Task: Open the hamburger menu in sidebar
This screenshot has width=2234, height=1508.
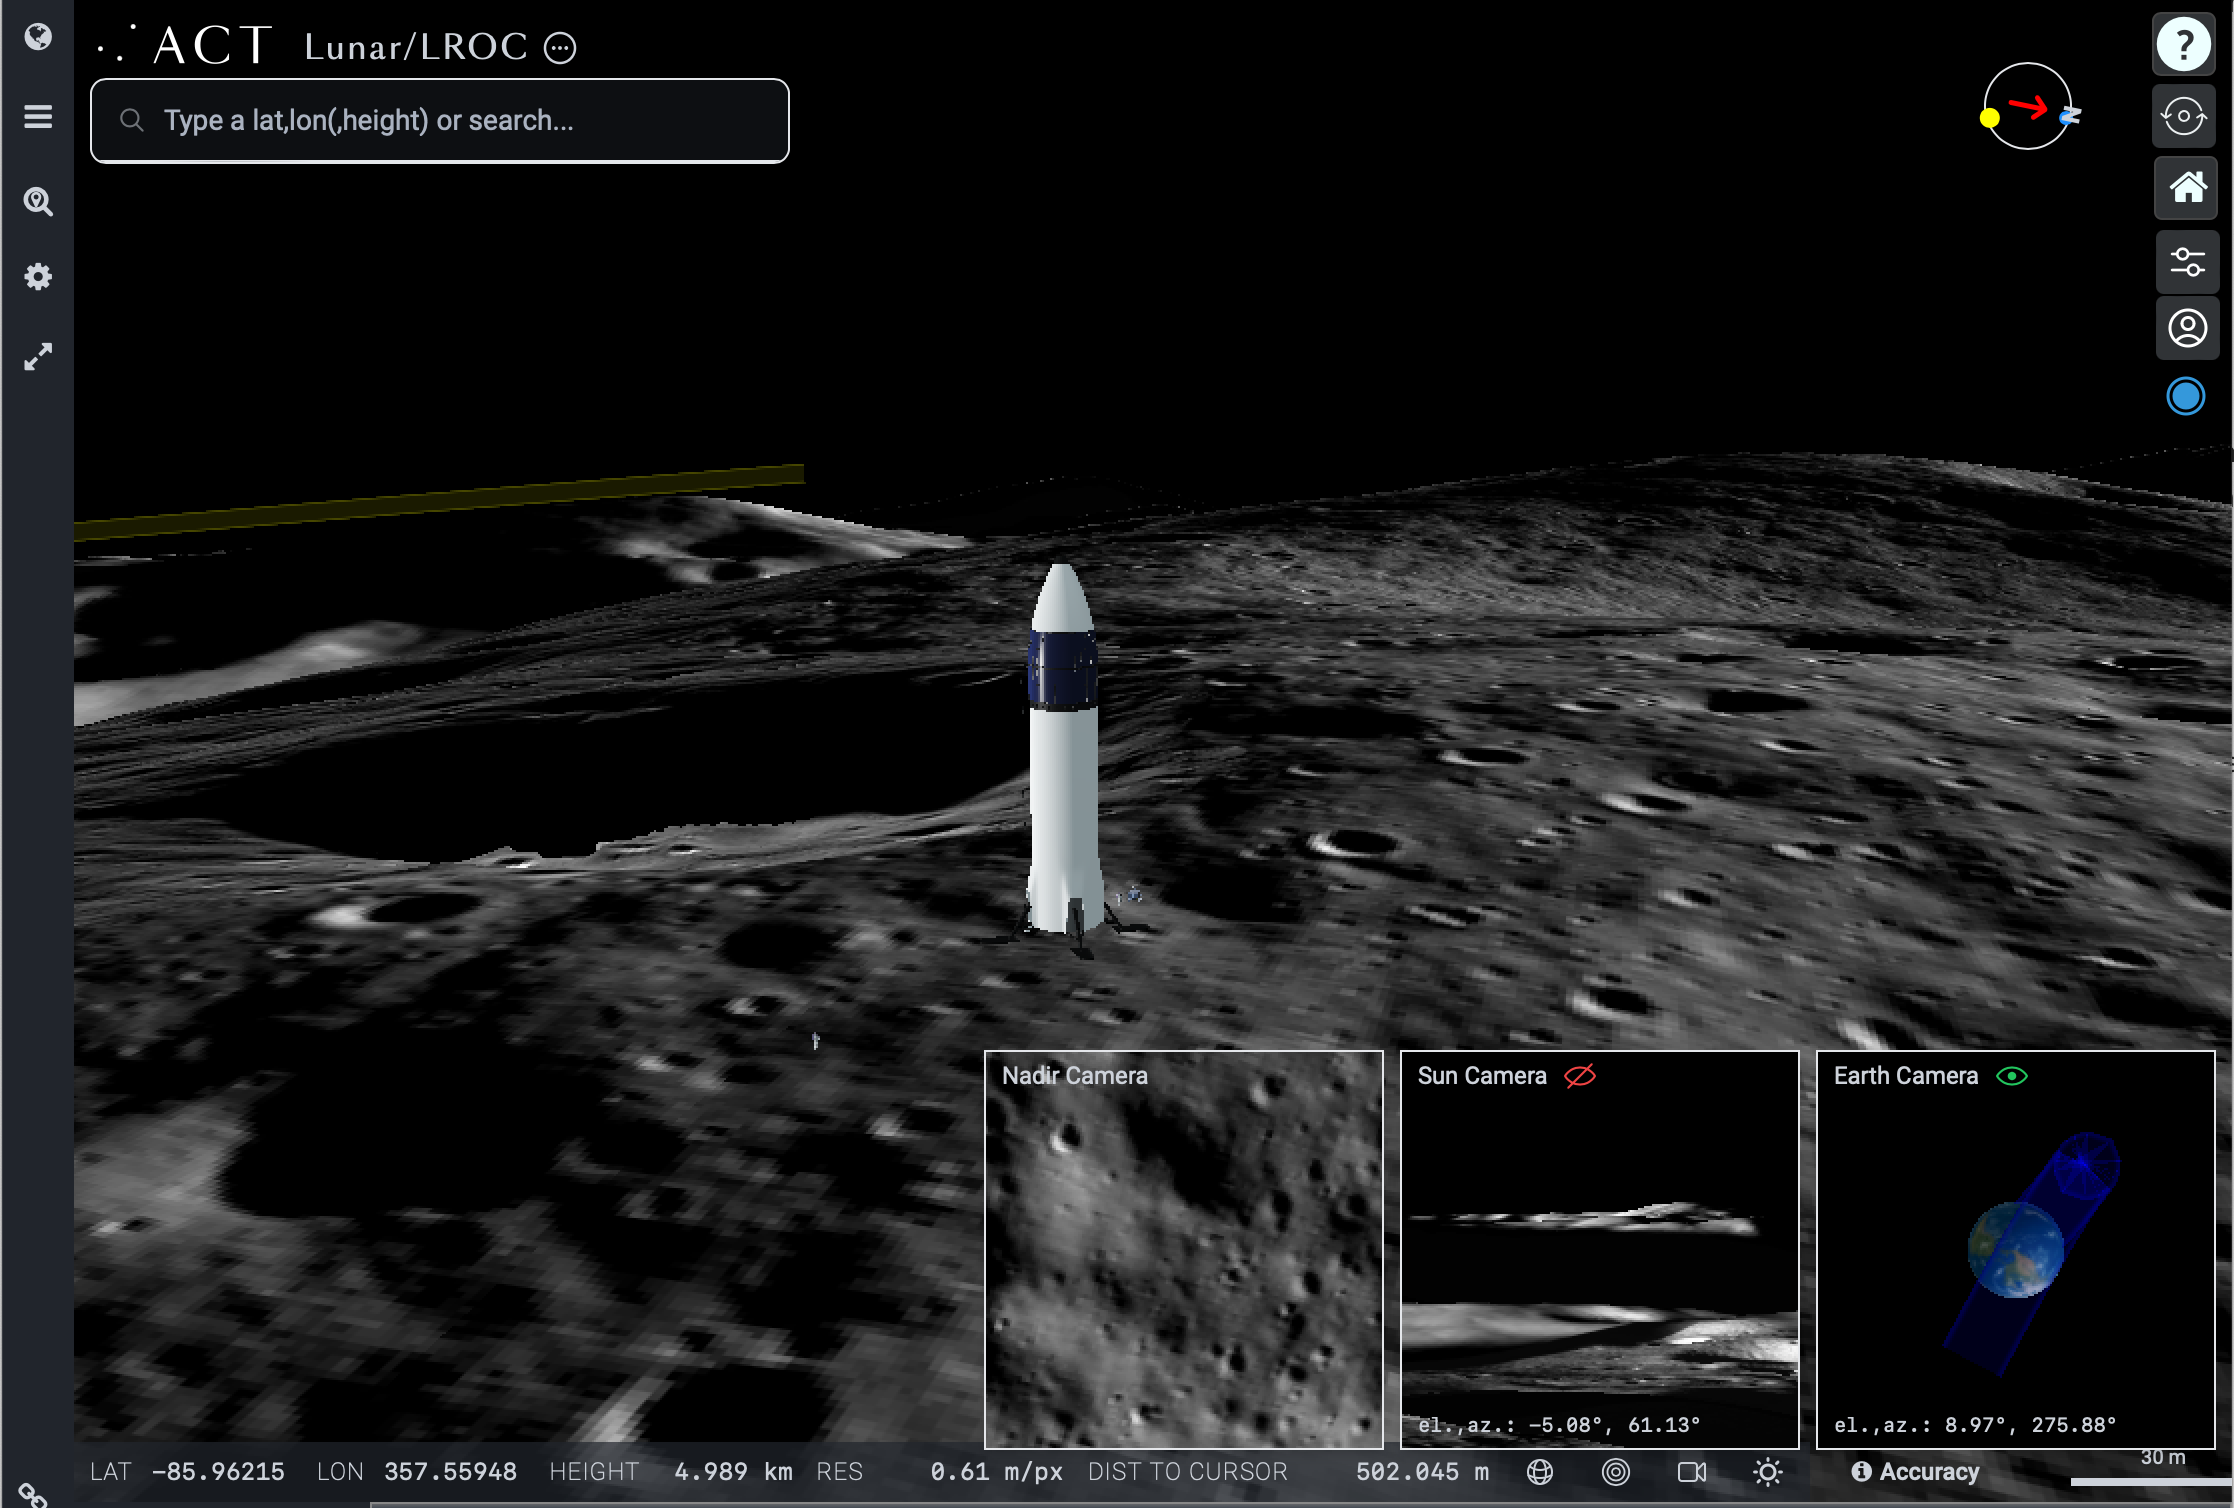Action: [38, 117]
